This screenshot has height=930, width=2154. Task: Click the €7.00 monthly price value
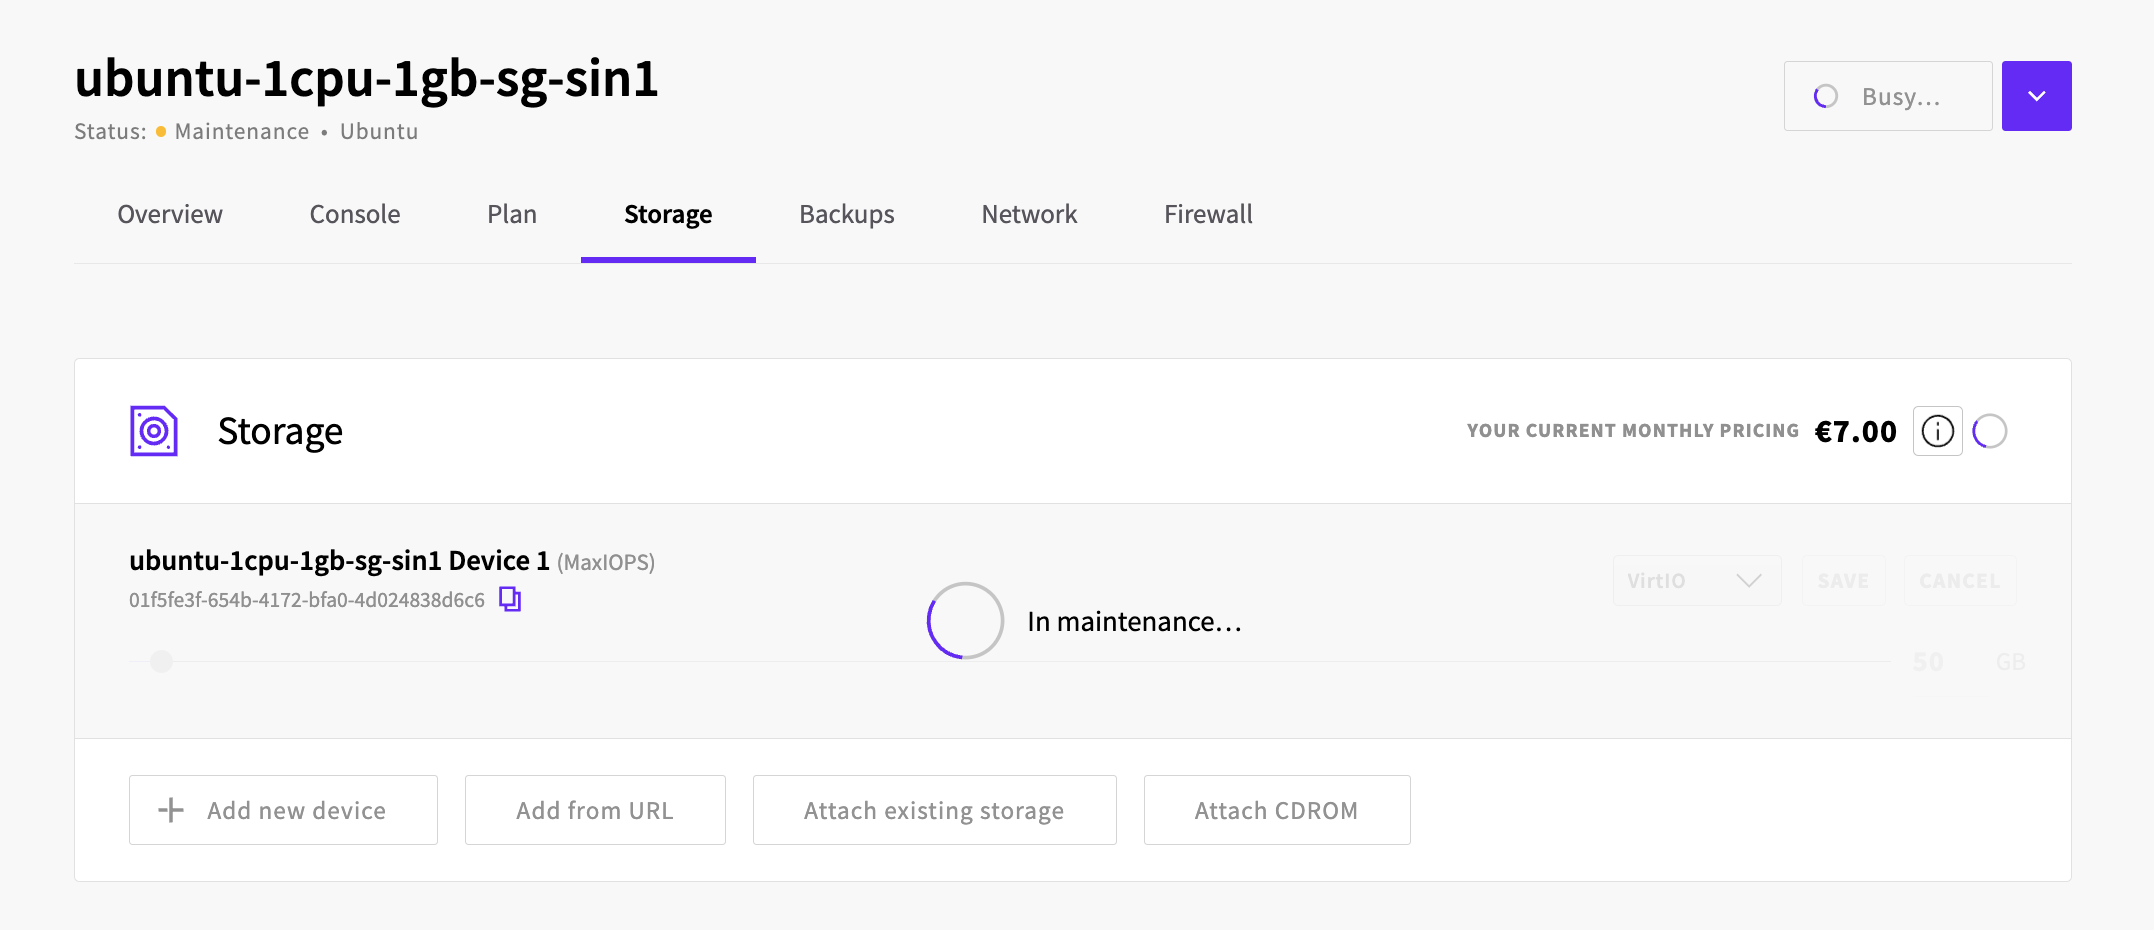pyautogui.click(x=1855, y=431)
